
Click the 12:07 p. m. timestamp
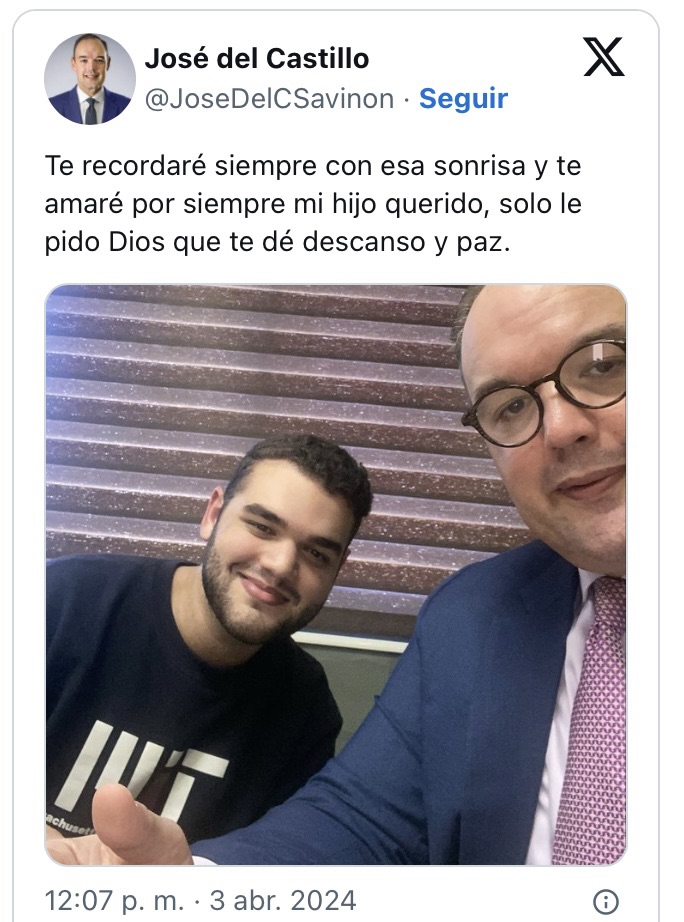pos(115,900)
